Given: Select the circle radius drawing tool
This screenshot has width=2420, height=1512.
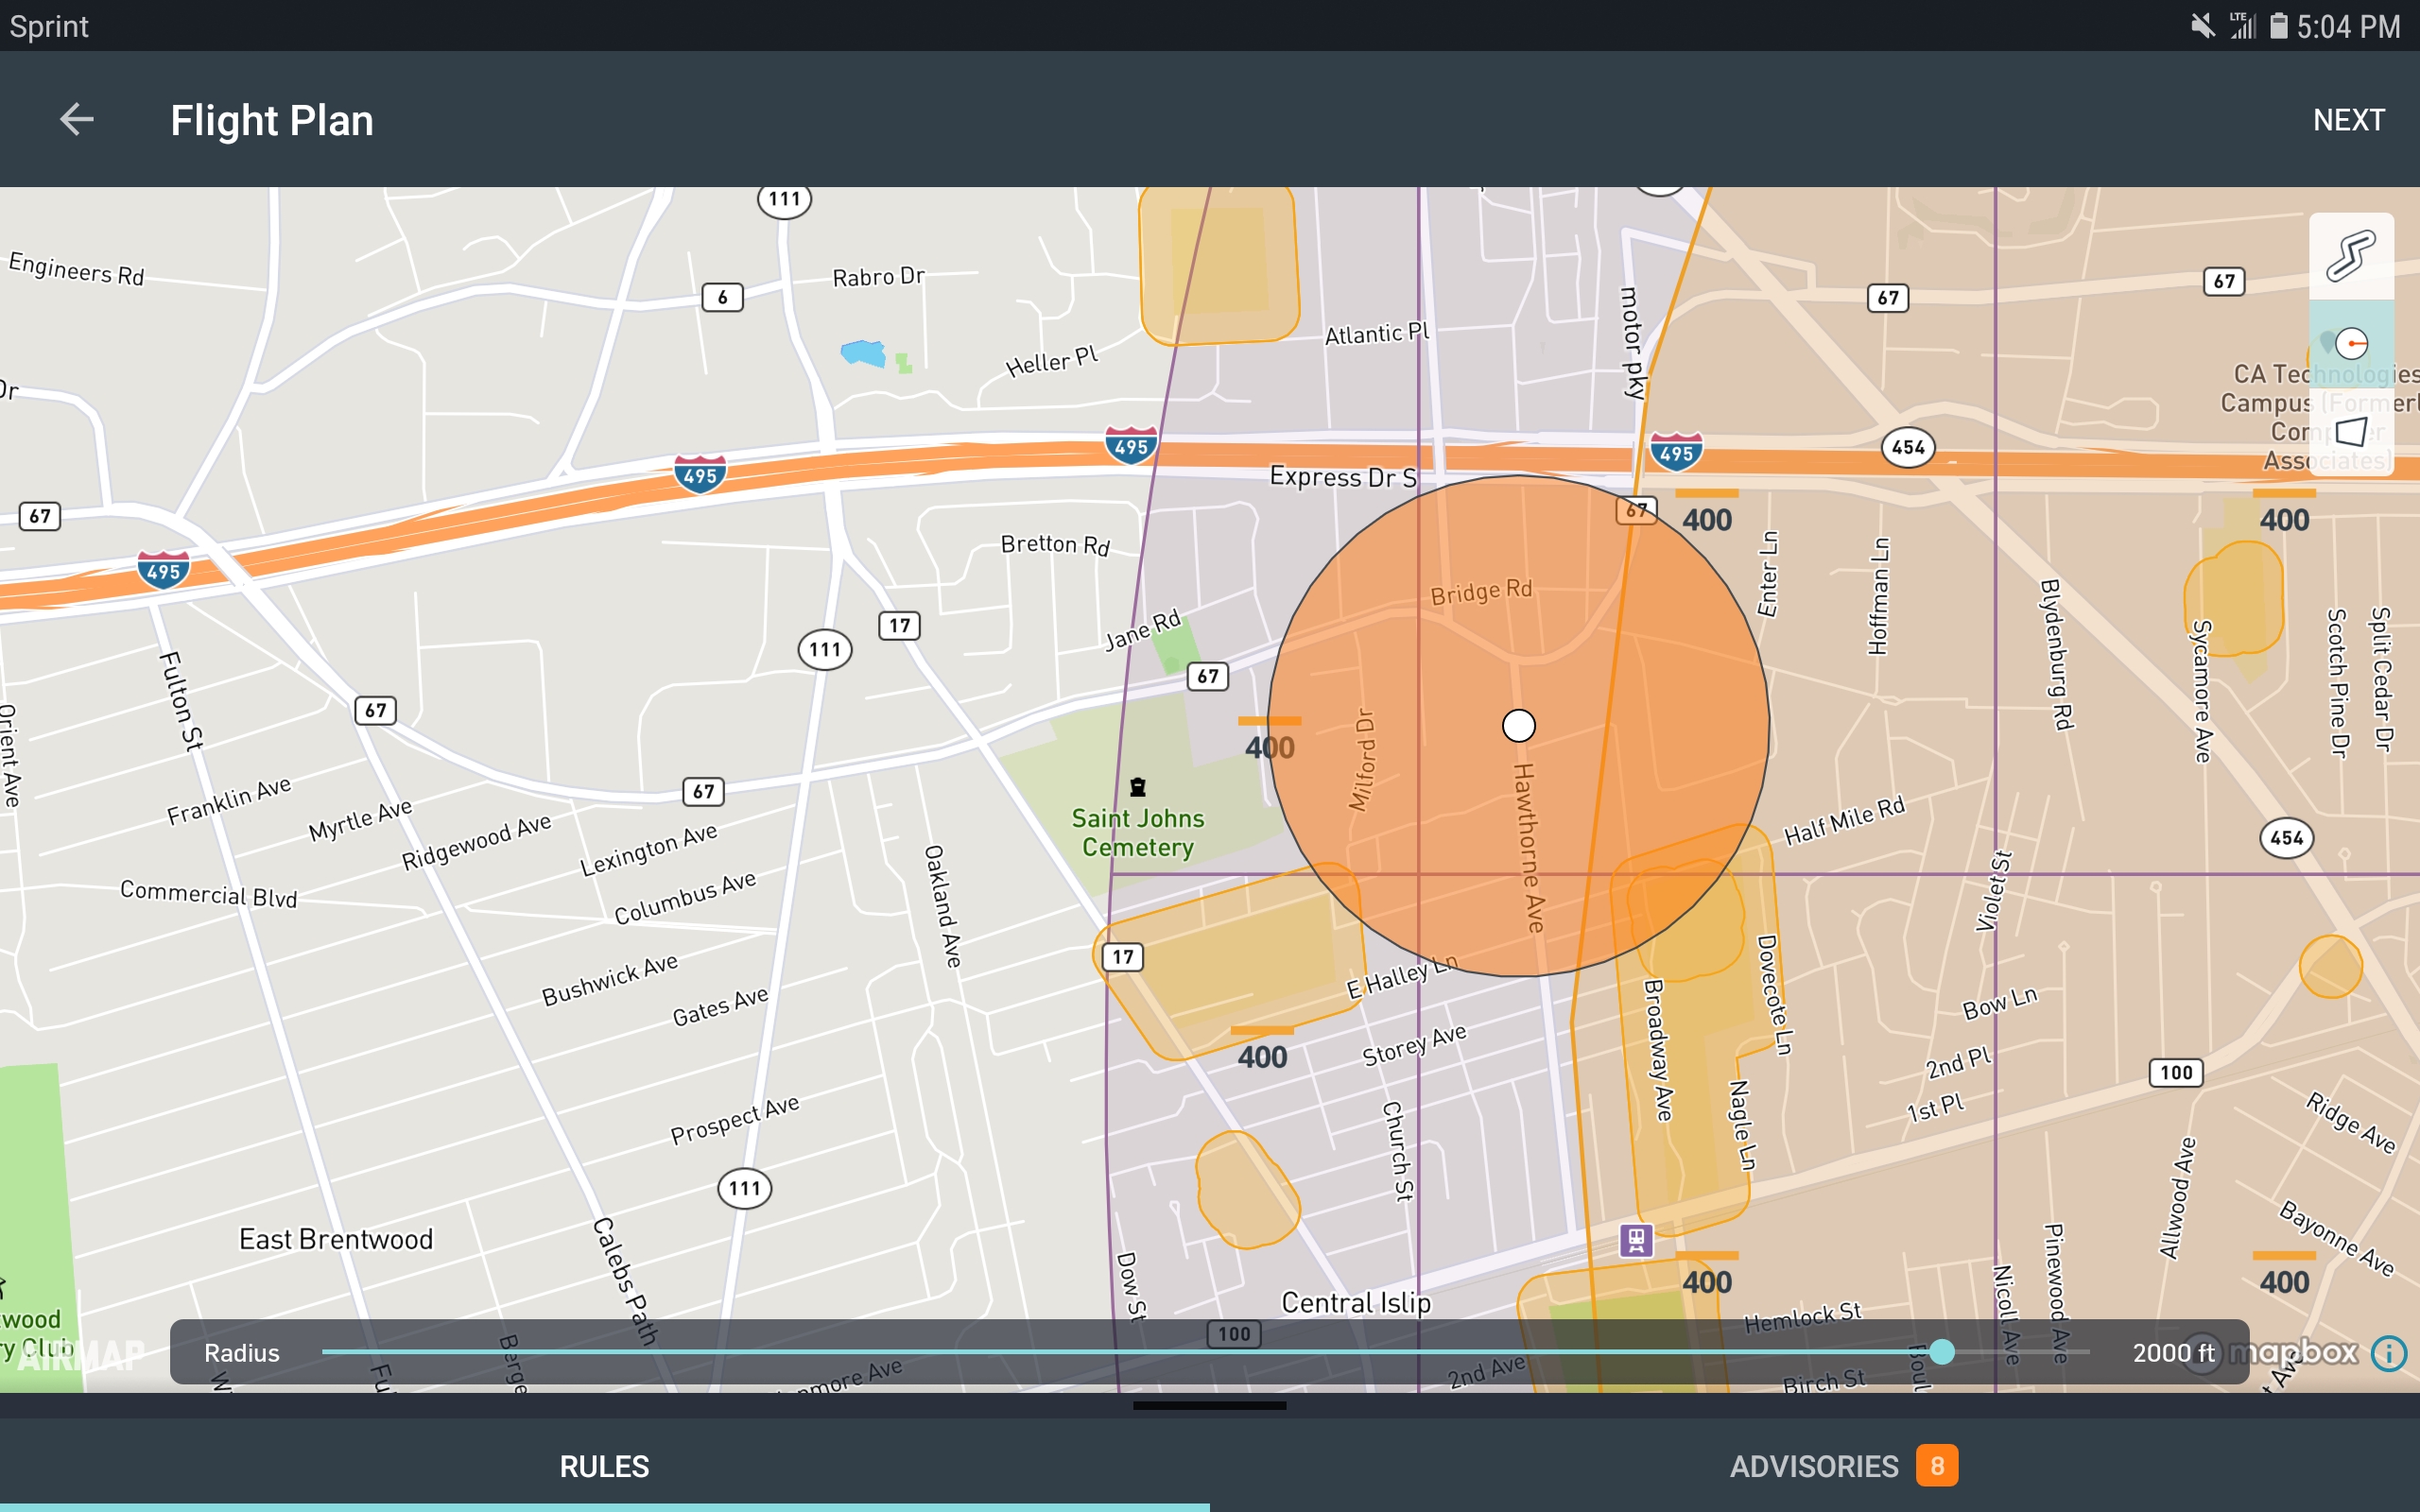Looking at the screenshot, I should click(2350, 344).
